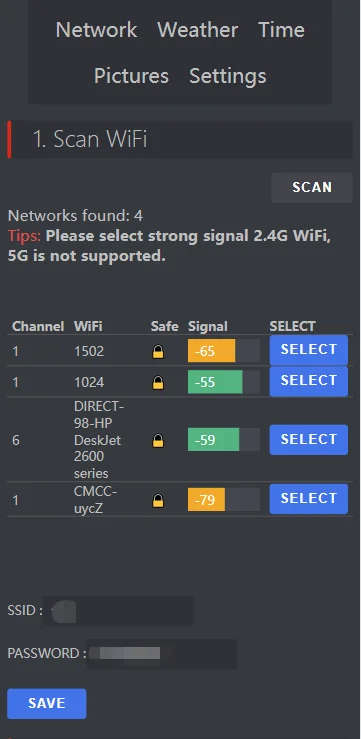Screen dimensions: 361x739
Task: Select the 1024 WiFi network
Action: (309, 381)
